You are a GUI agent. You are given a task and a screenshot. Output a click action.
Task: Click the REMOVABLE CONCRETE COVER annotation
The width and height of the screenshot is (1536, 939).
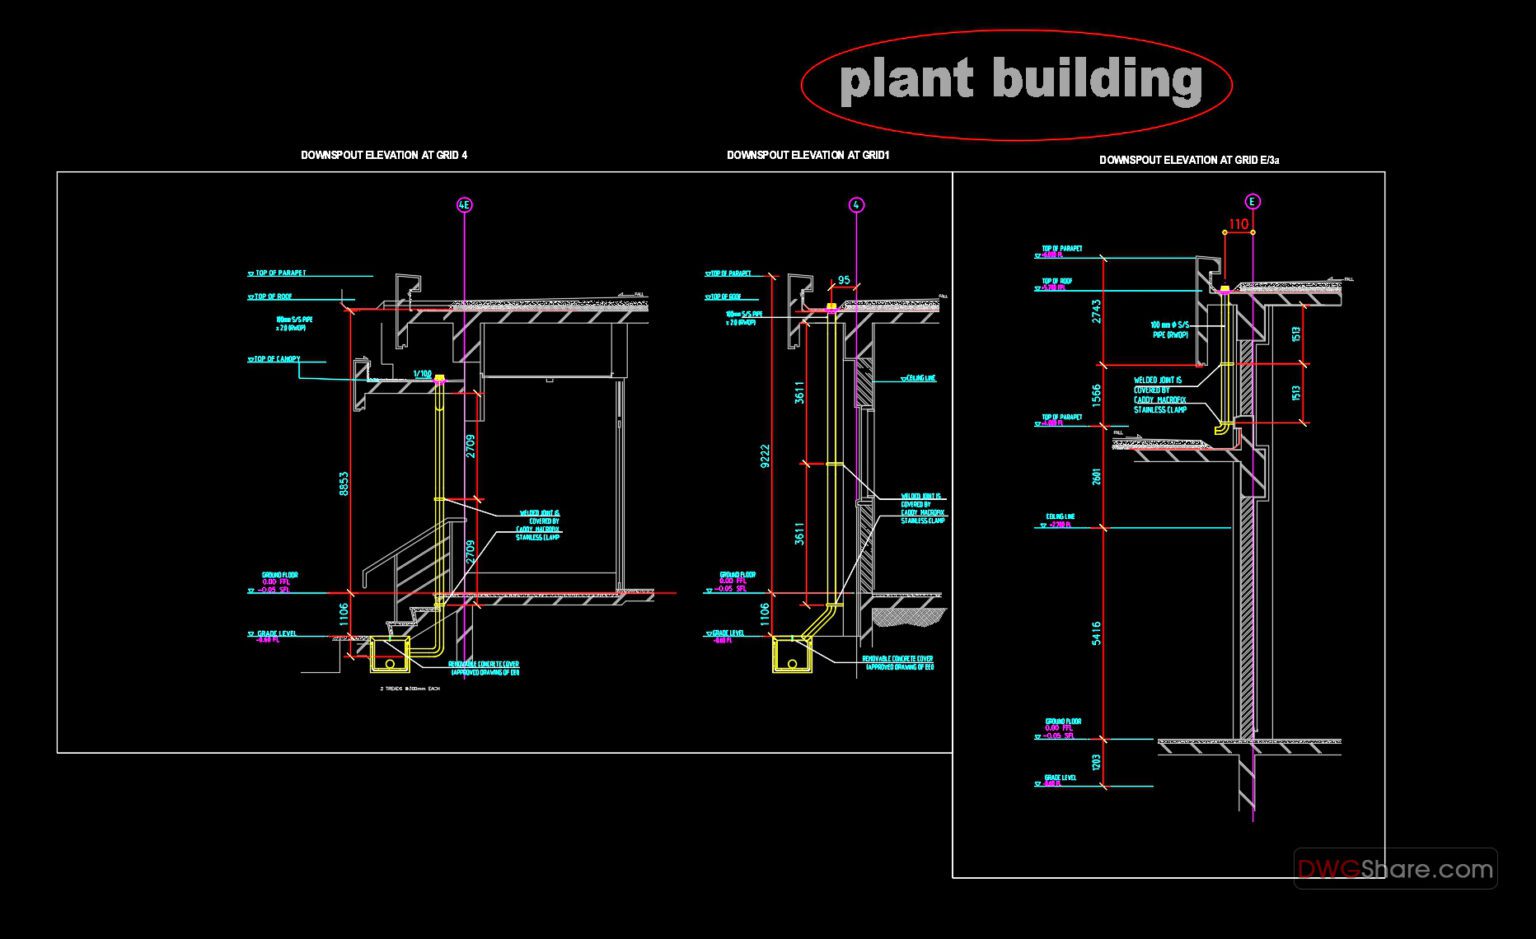(487, 662)
